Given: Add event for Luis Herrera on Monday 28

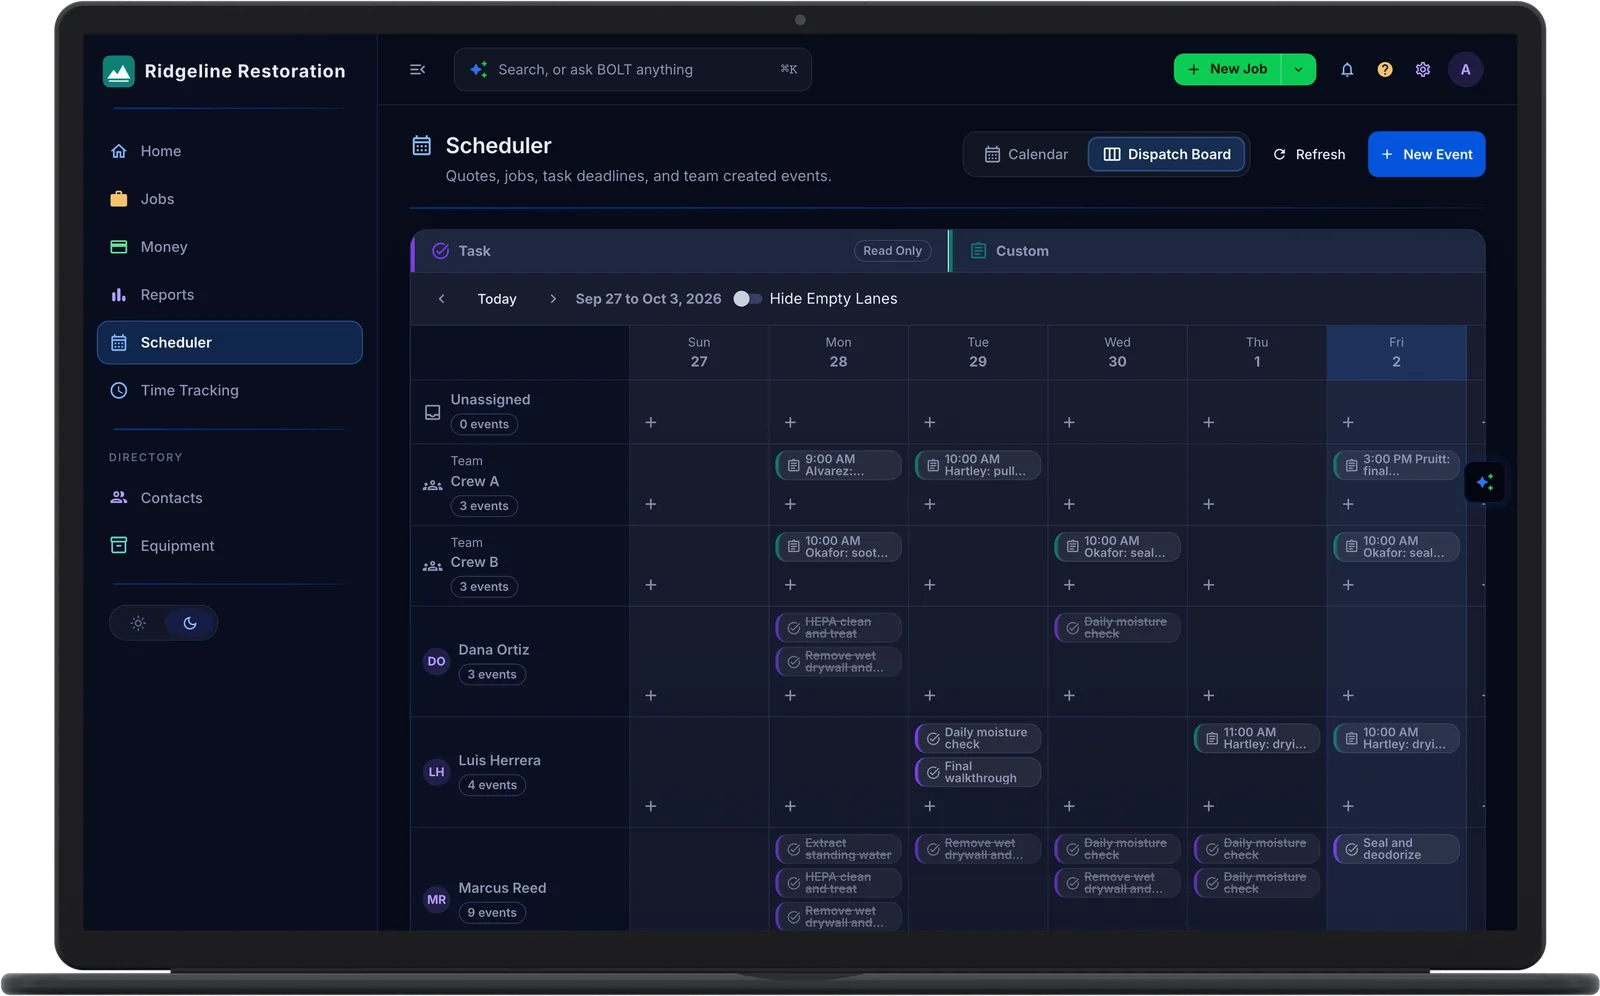Looking at the screenshot, I should pyautogui.click(x=790, y=806).
